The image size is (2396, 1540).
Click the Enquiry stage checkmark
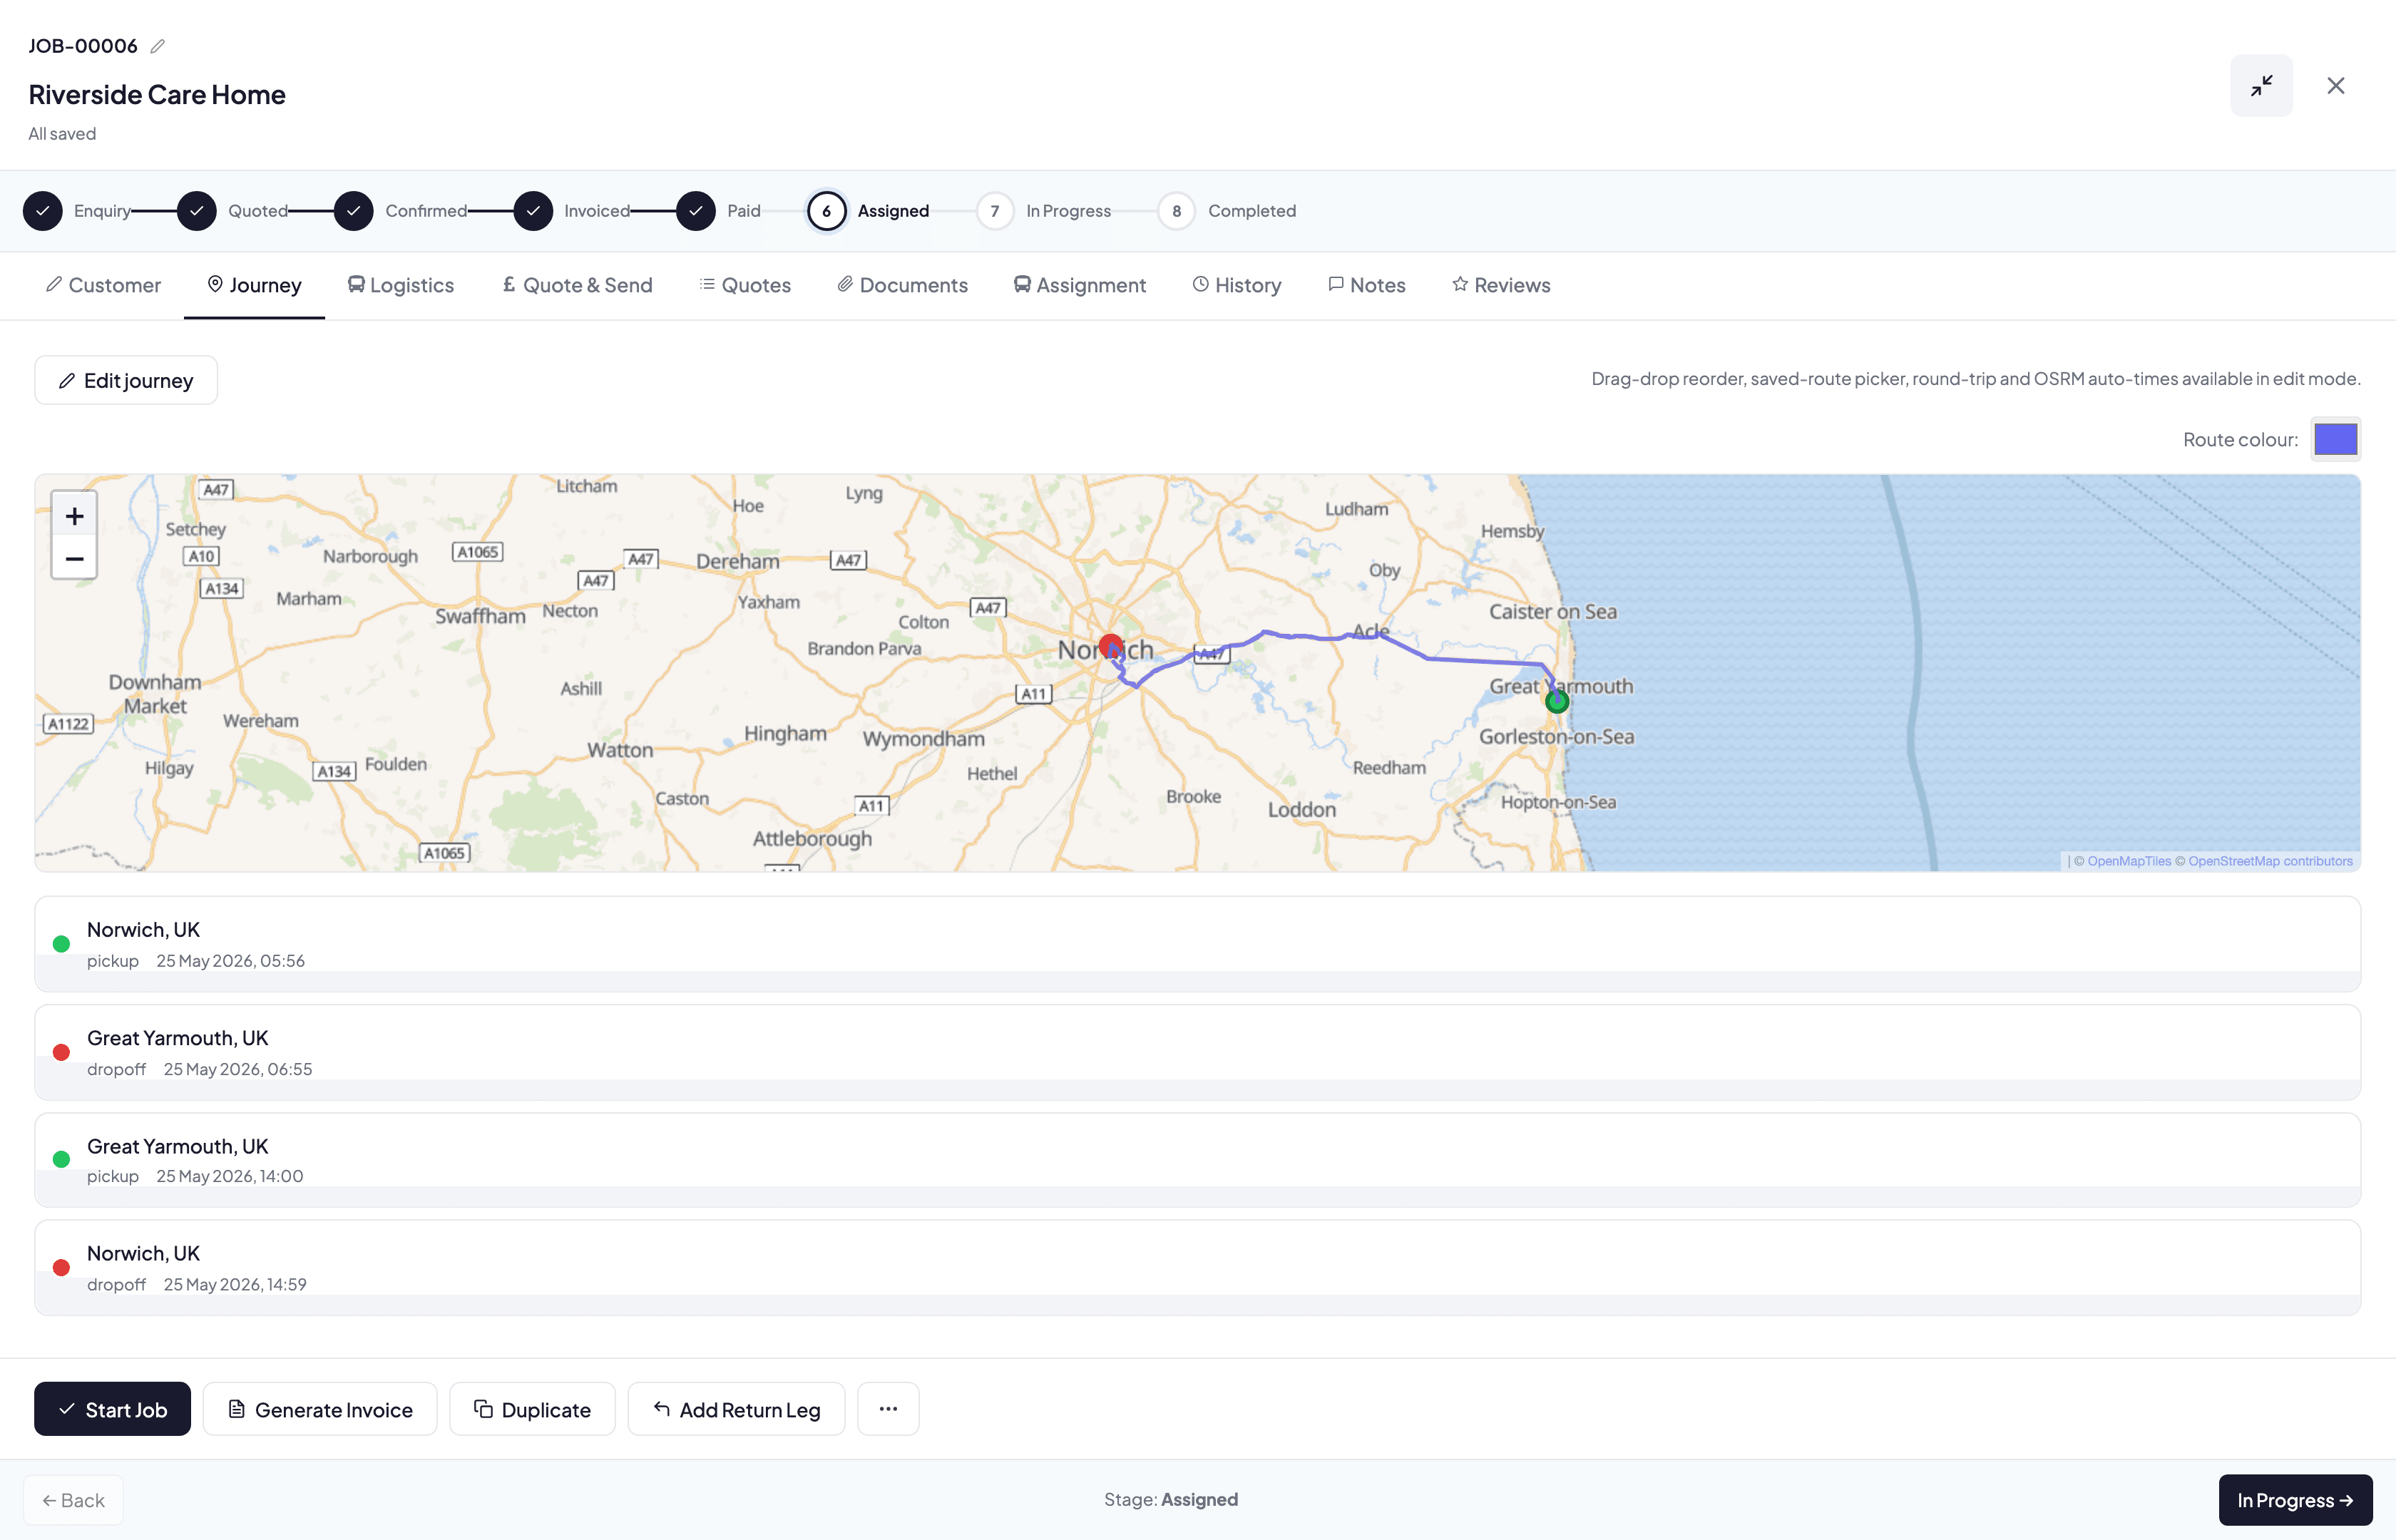pyautogui.click(x=43, y=211)
